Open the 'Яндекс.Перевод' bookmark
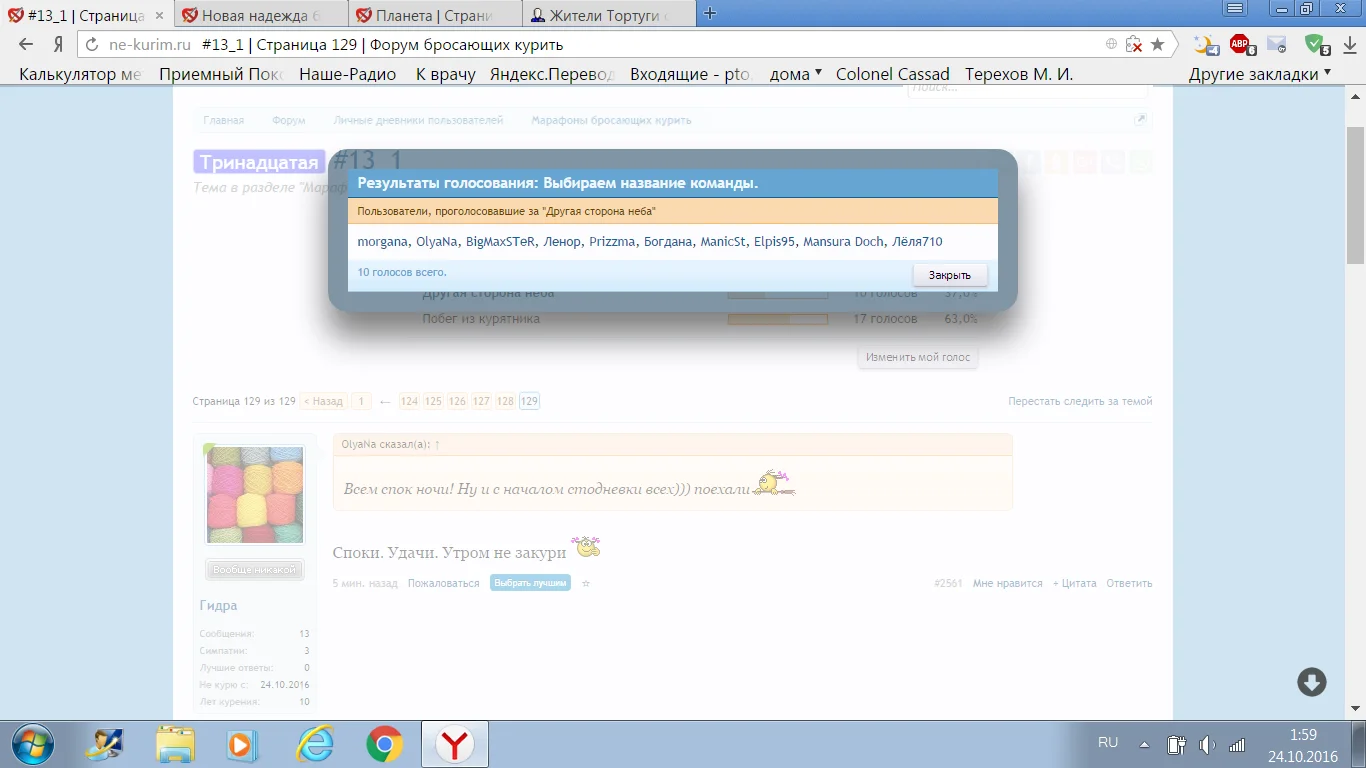1366x768 pixels. pos(551,74)
